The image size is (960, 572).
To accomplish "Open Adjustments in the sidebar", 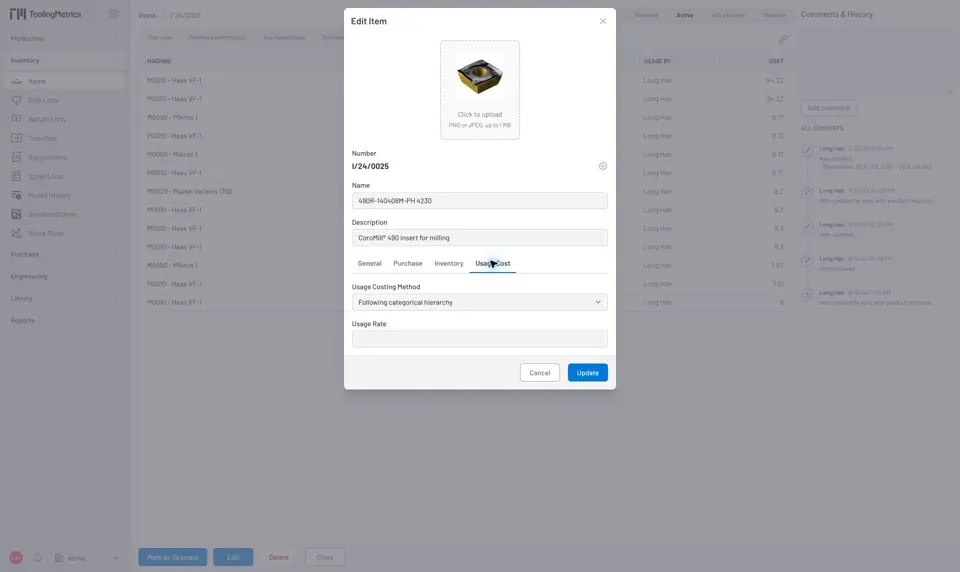I will click(x=64, y=157).
